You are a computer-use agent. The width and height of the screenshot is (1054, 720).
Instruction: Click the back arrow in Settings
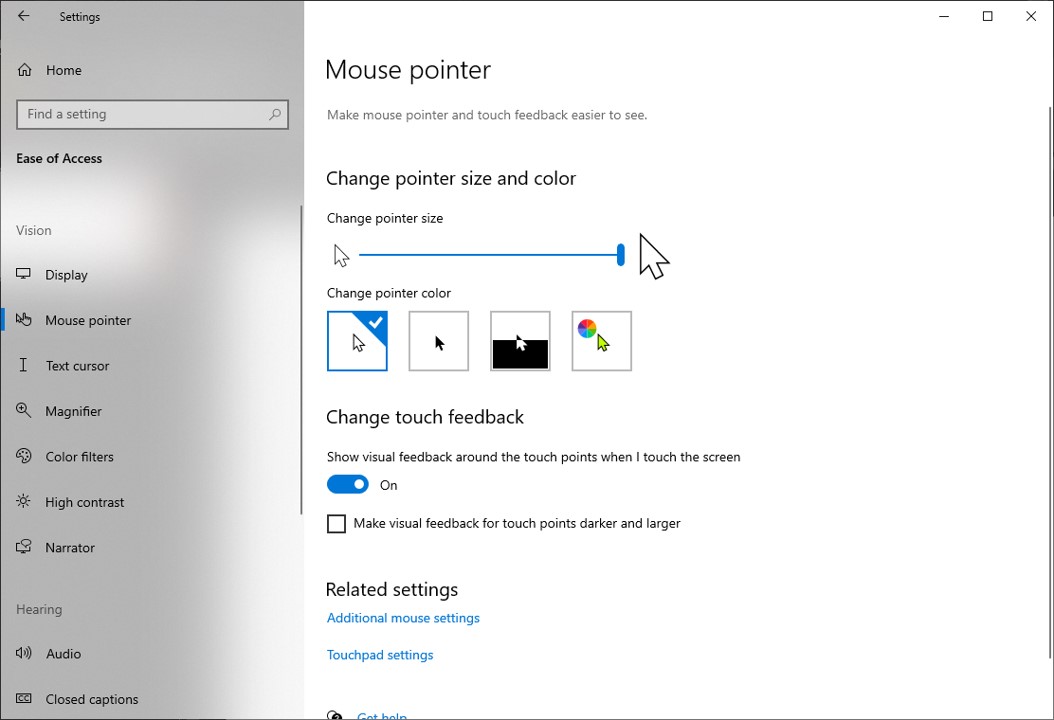[x=24, y=17]
